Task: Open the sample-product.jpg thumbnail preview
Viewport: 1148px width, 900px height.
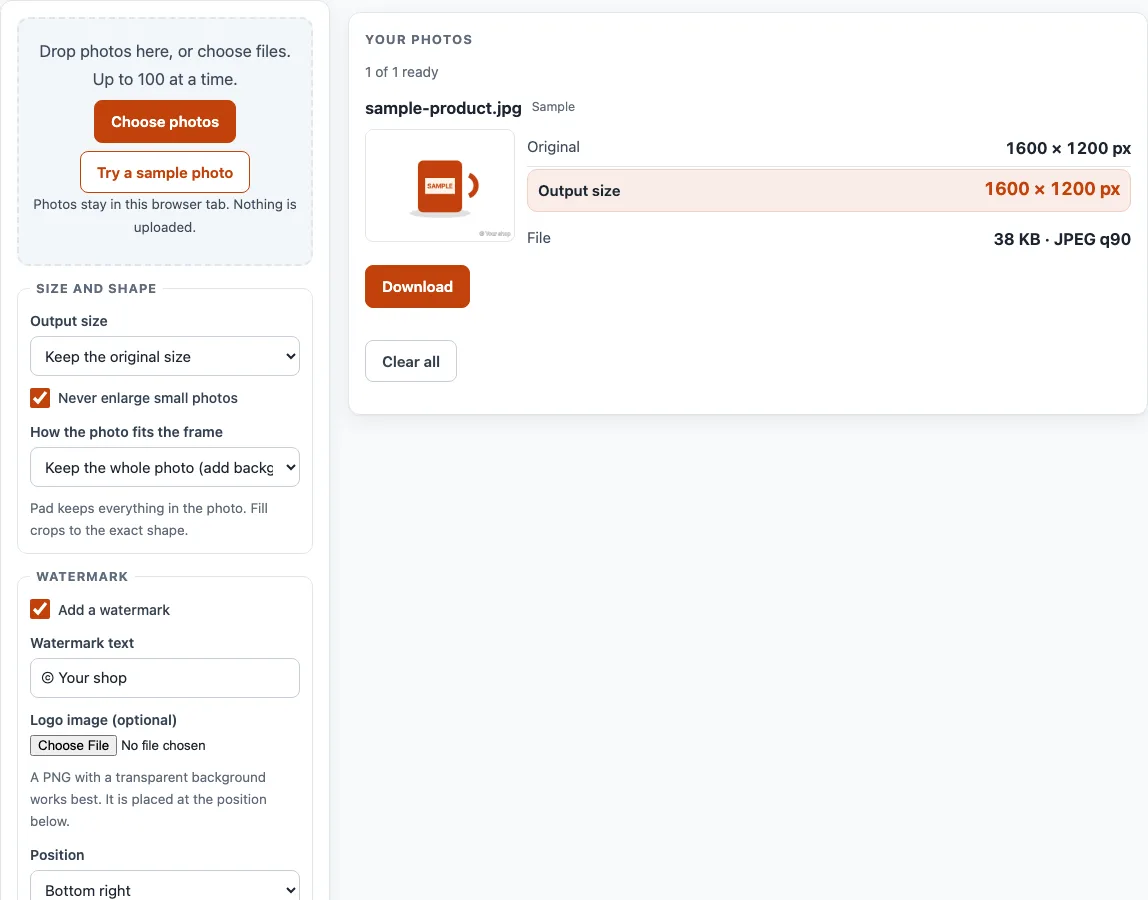Action: coord(440,185)
